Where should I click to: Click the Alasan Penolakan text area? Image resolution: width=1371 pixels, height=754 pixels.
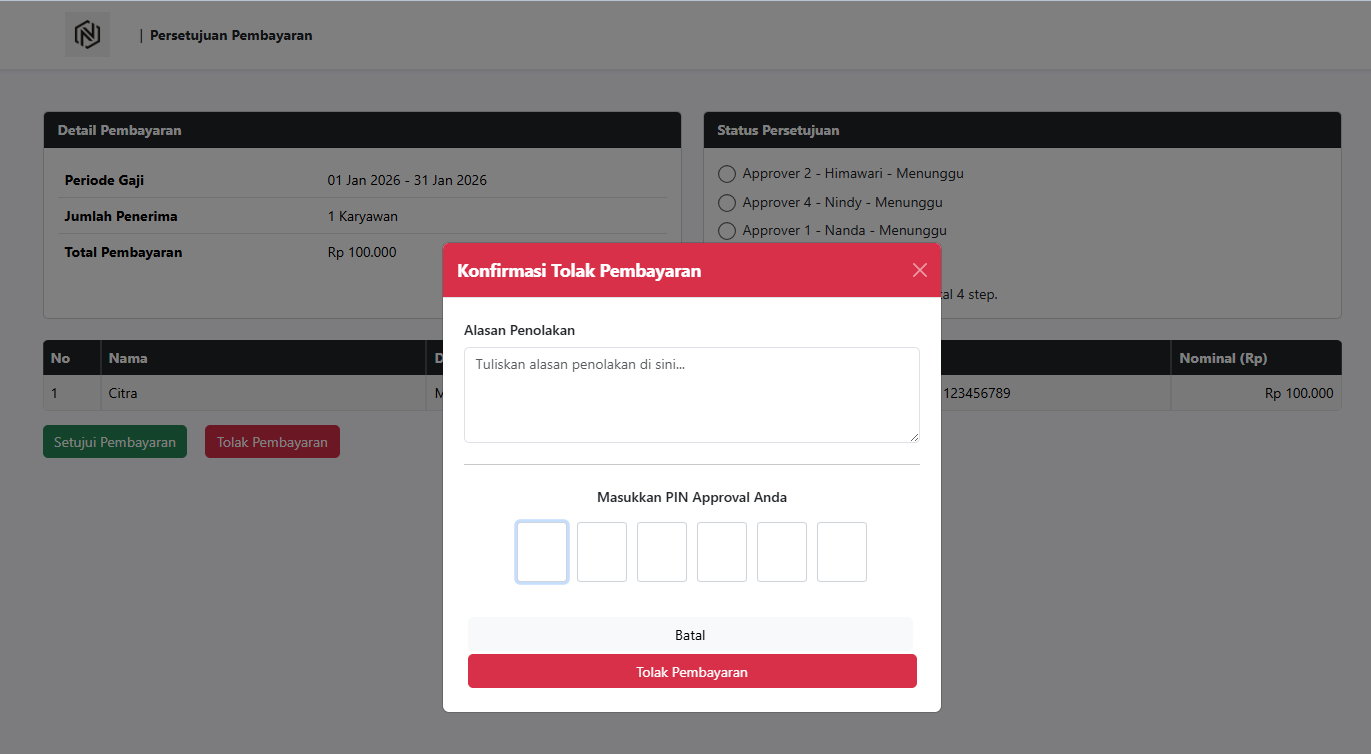click(x=691, y=394)
